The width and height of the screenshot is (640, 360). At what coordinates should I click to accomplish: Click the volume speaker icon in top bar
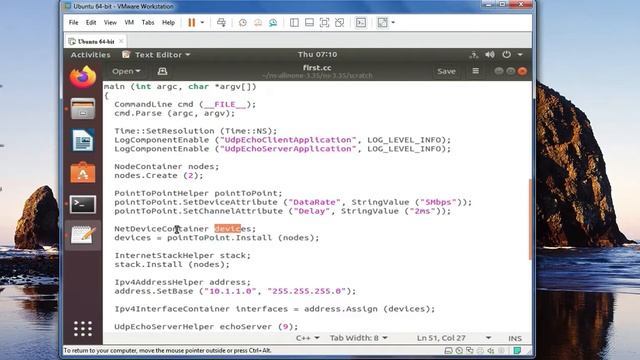coord(490,54)
